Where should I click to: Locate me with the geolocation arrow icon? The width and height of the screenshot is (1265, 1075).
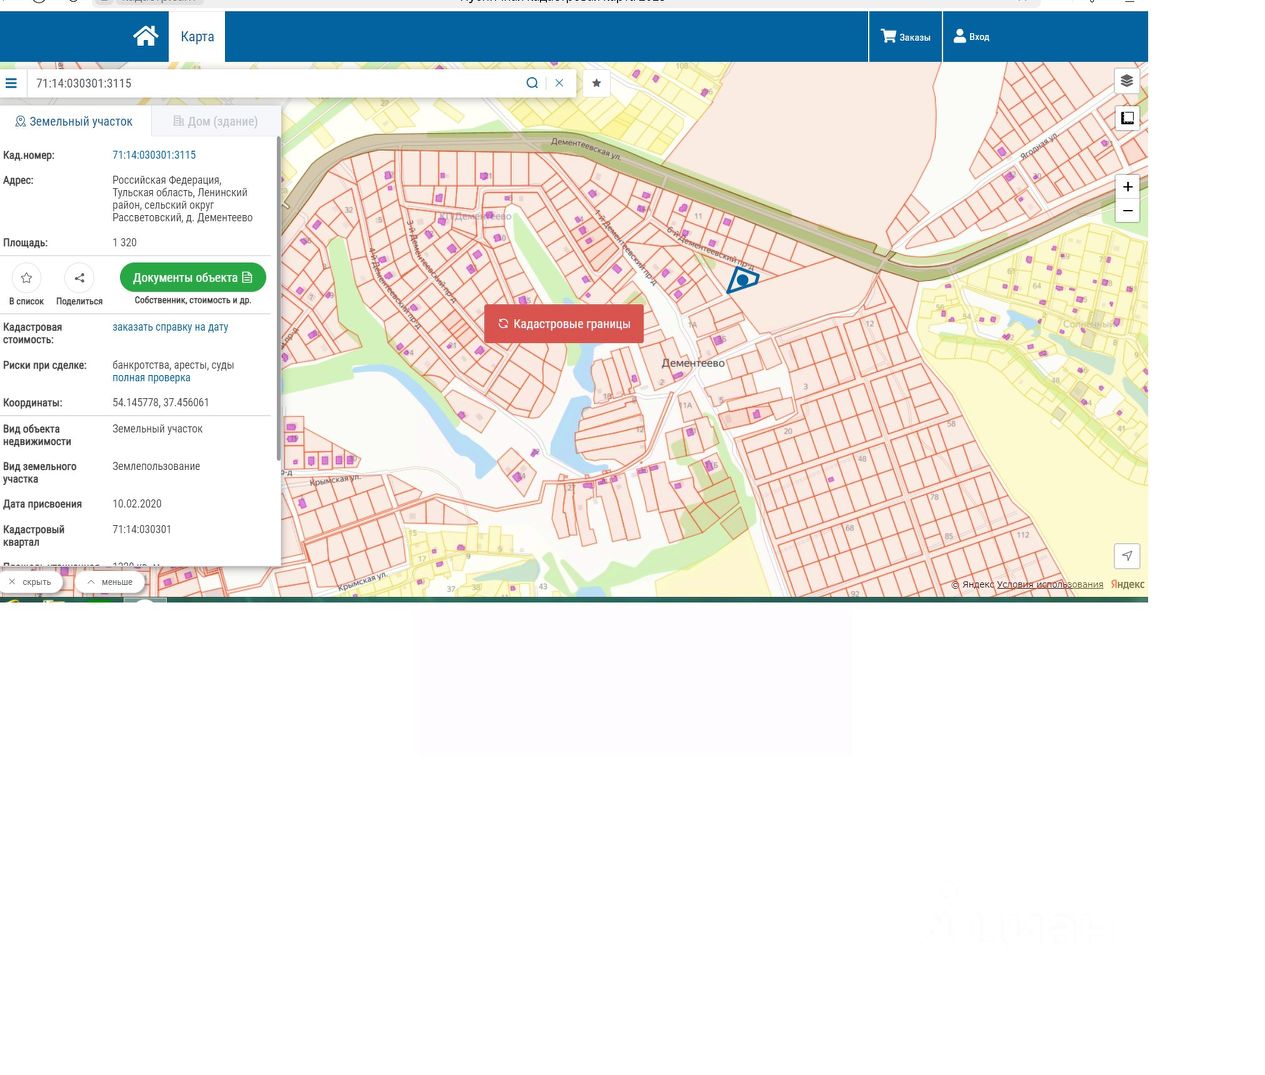[1127, 556]
